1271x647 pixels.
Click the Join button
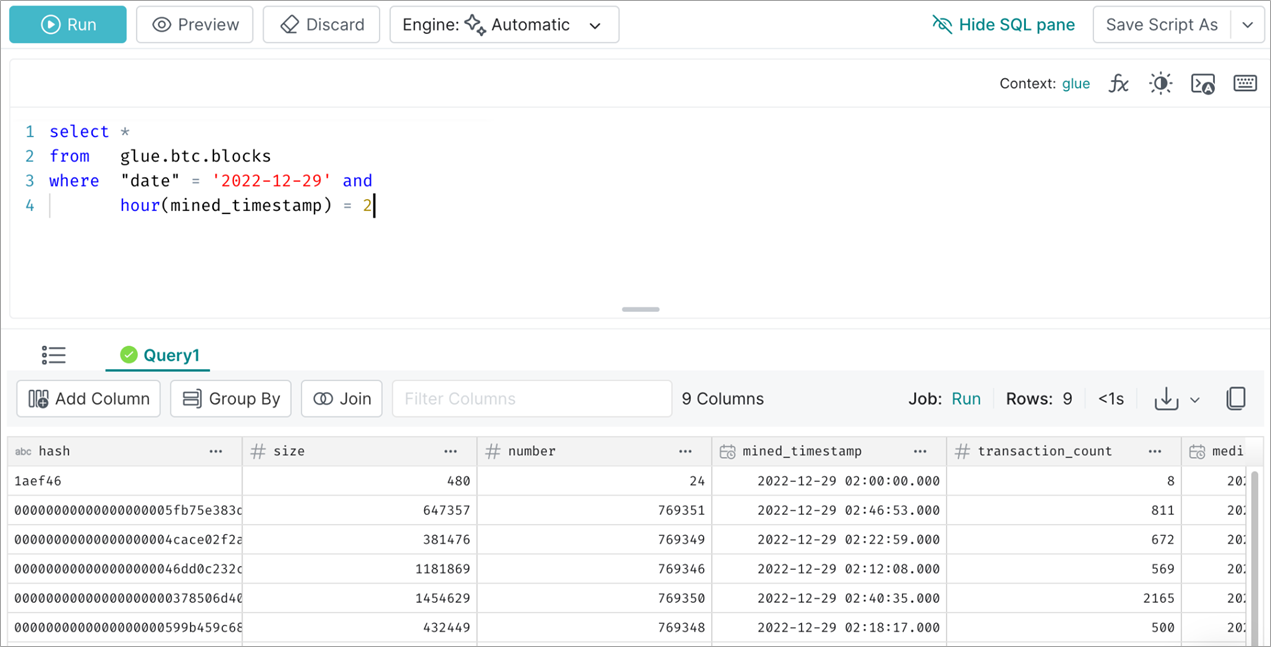point(342,398)
